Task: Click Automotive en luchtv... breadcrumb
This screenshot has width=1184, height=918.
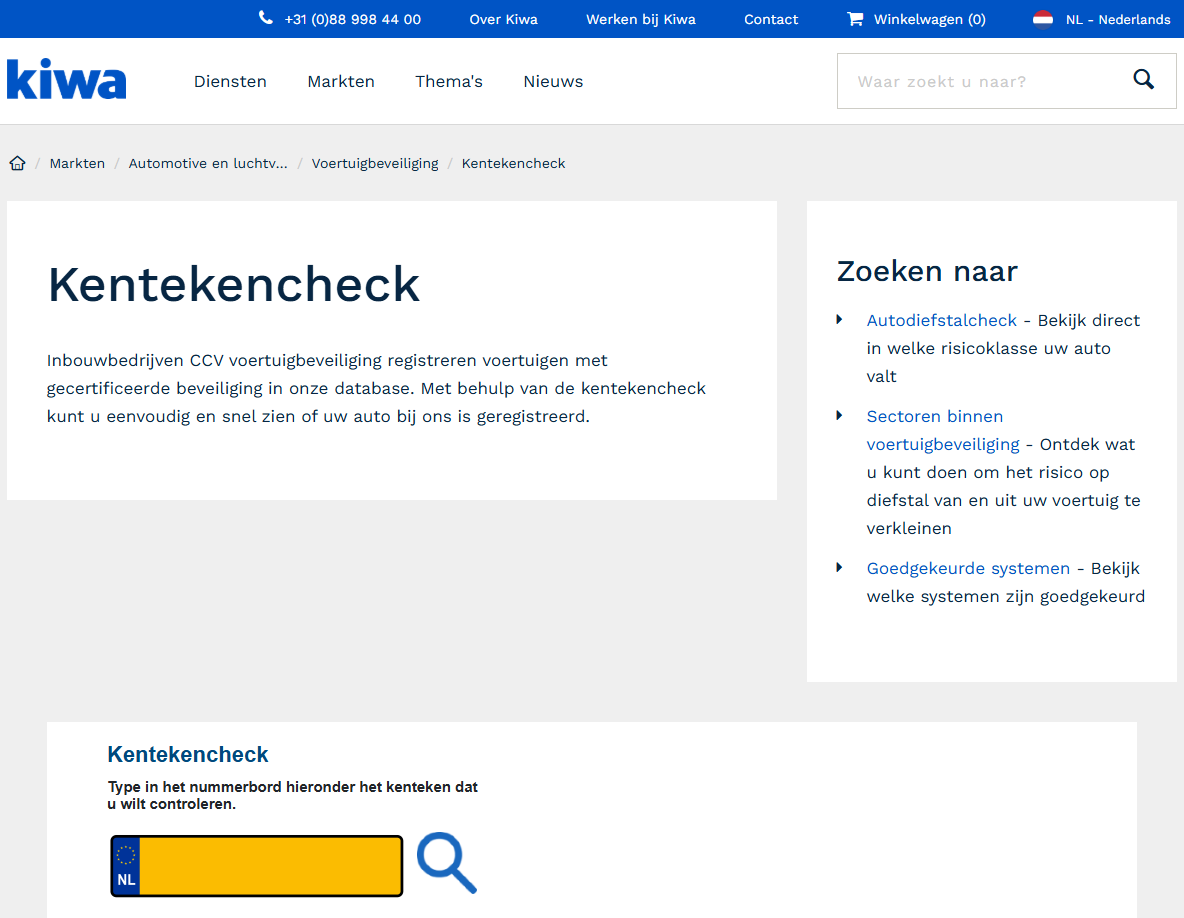Action: pos(208,163)
